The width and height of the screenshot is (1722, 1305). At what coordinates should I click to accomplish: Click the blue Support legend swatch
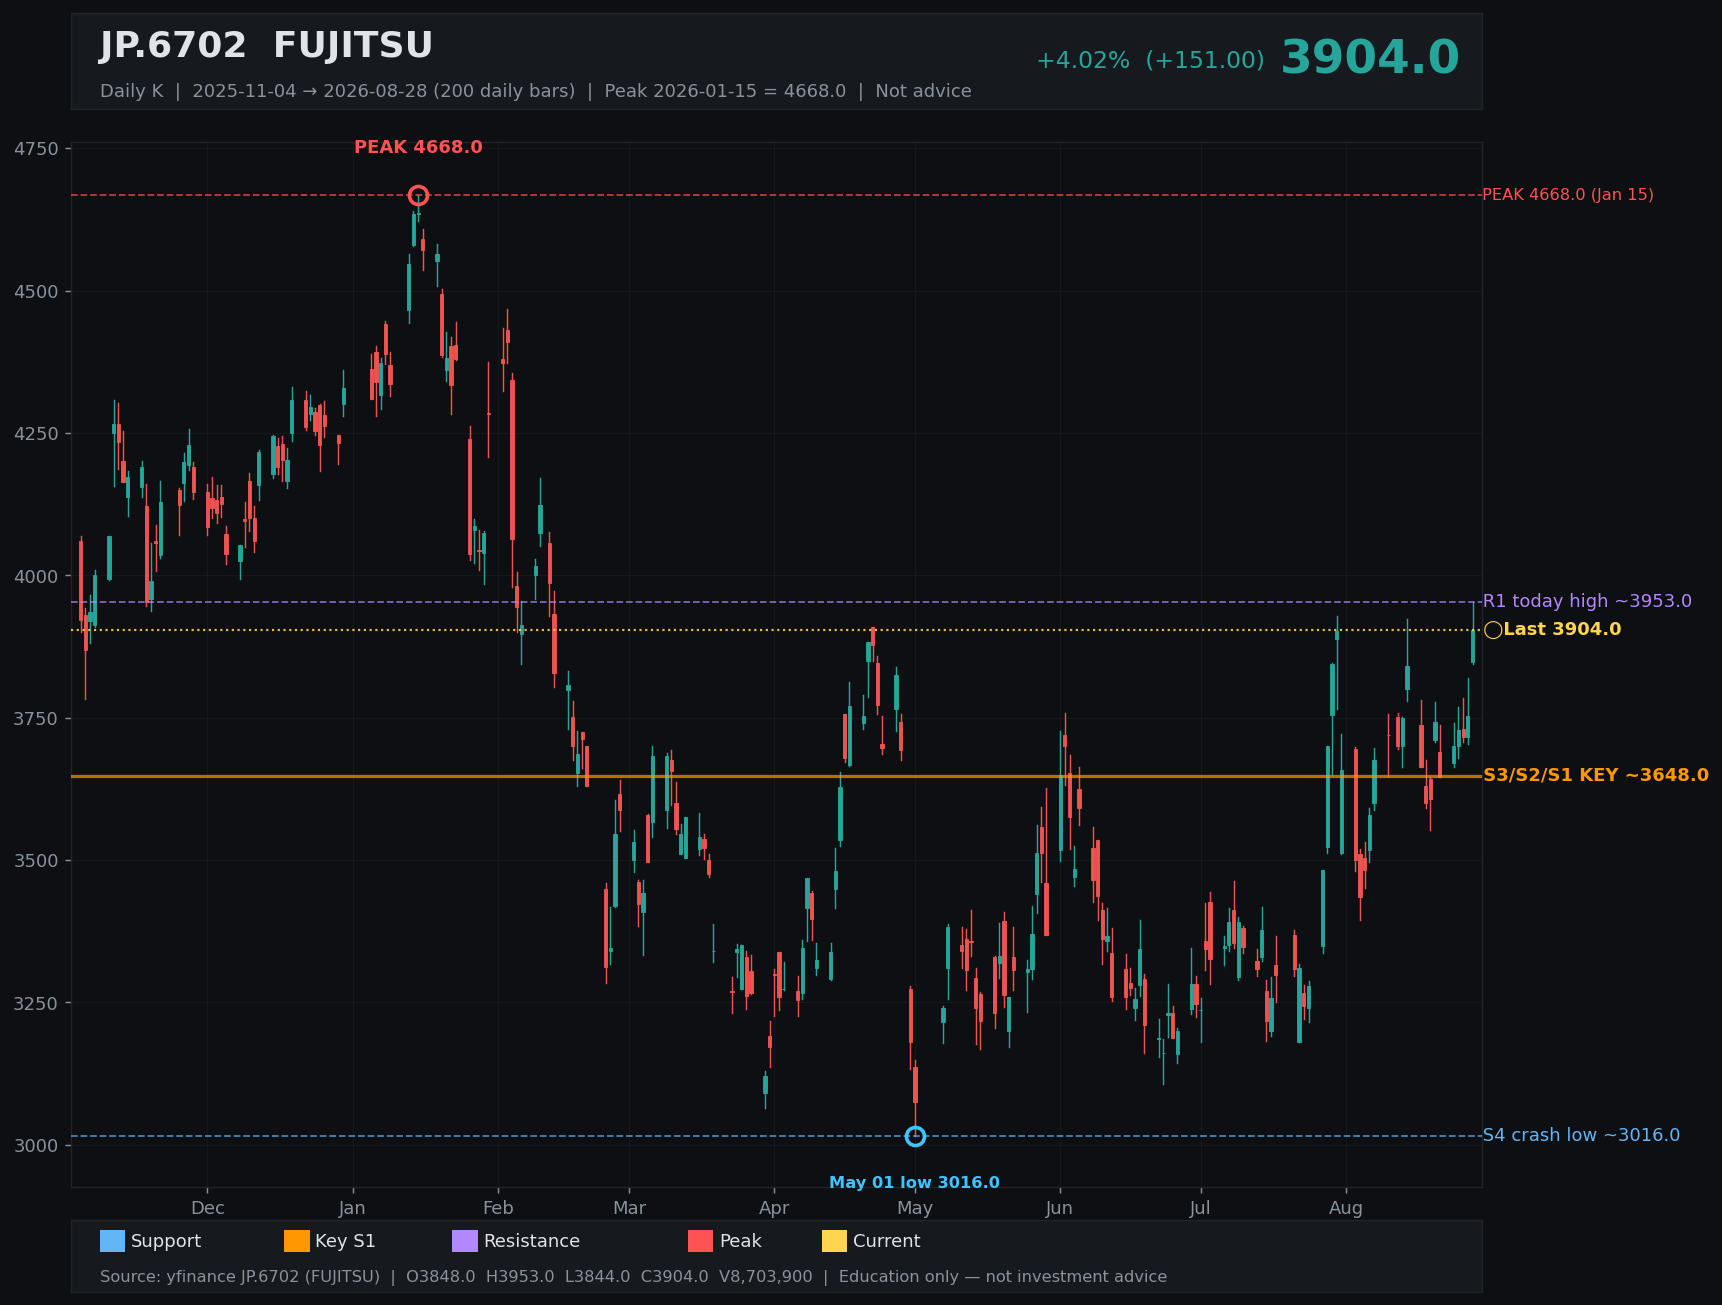click(x=112, y=1241)
